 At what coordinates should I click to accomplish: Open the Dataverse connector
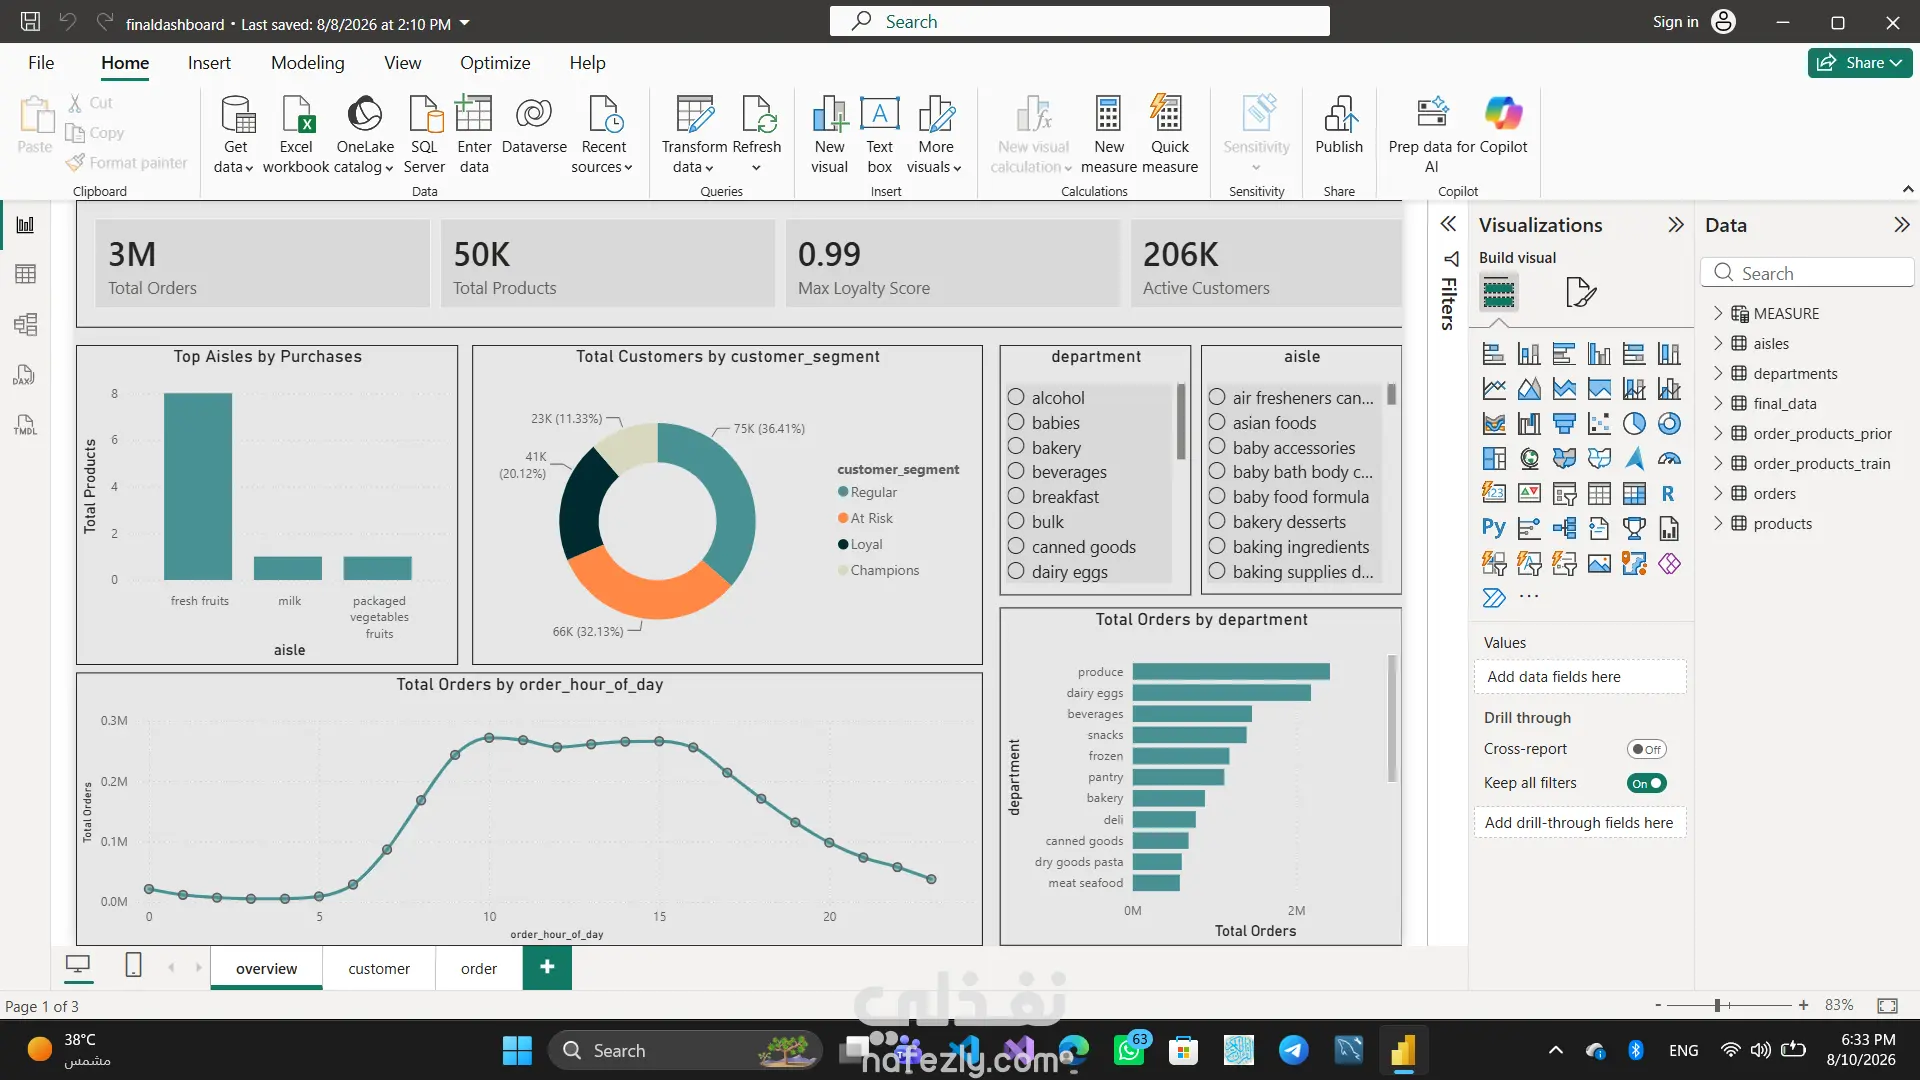pyautogui.click(x=534, y=125)
